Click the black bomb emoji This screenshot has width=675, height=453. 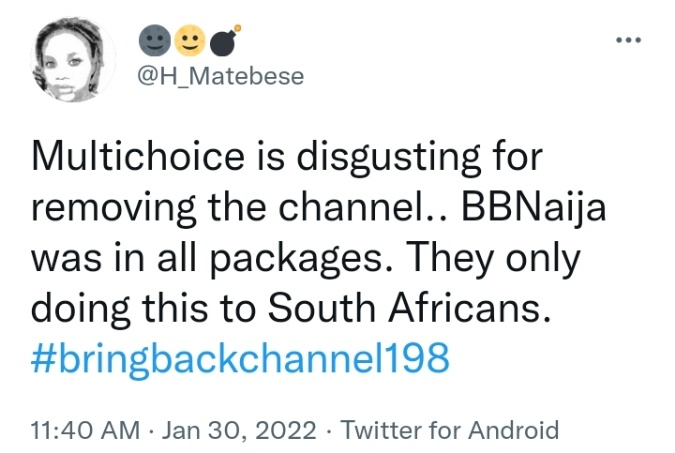(221, 39)
